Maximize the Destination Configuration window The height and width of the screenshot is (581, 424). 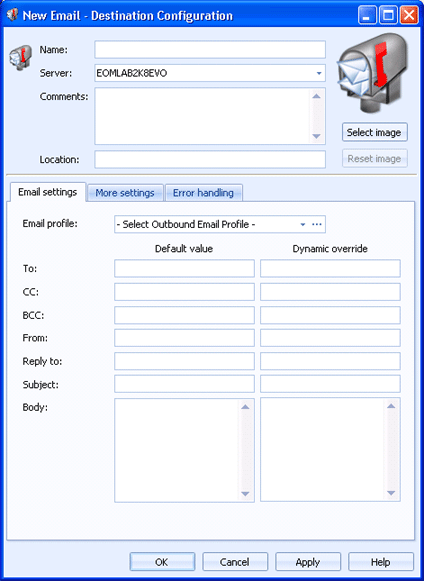(x=388, y=16)
